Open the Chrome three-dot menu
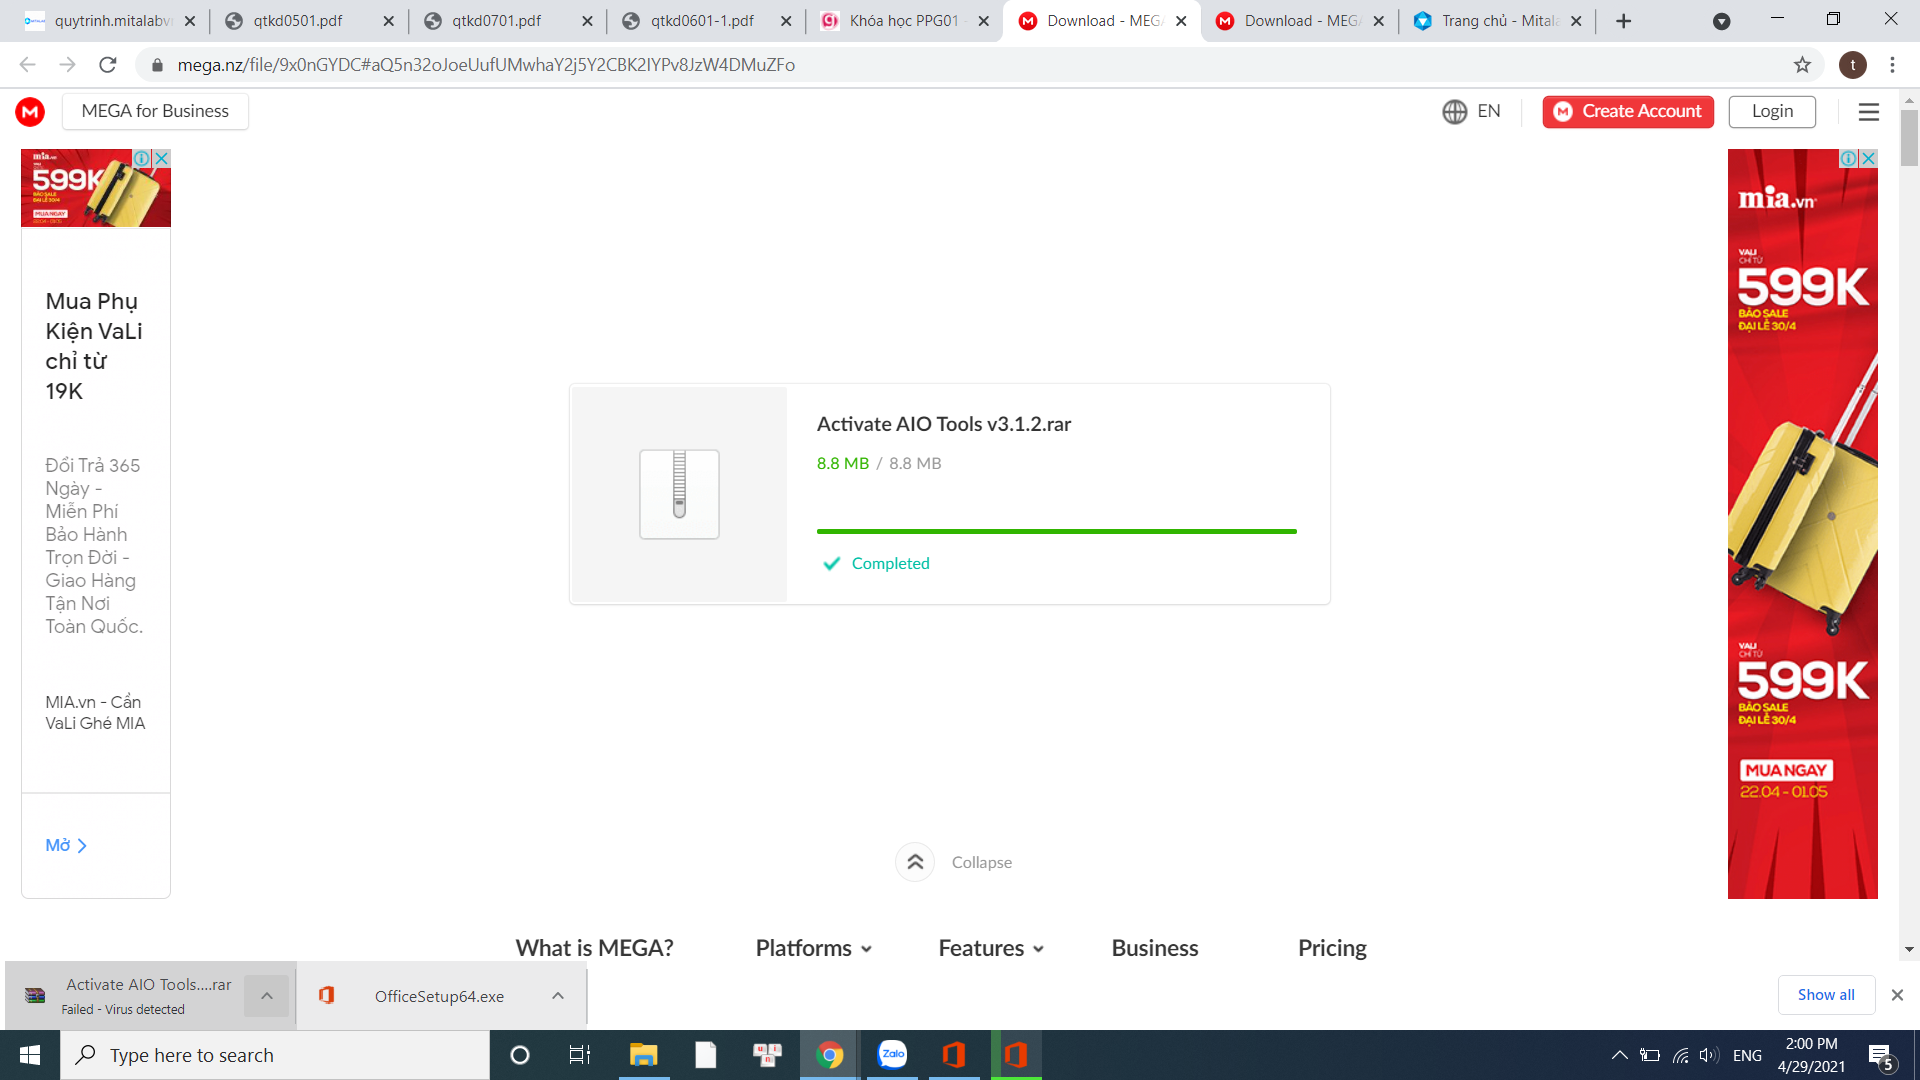This screenshot has height=1080, width=1920. point(1892,65)
